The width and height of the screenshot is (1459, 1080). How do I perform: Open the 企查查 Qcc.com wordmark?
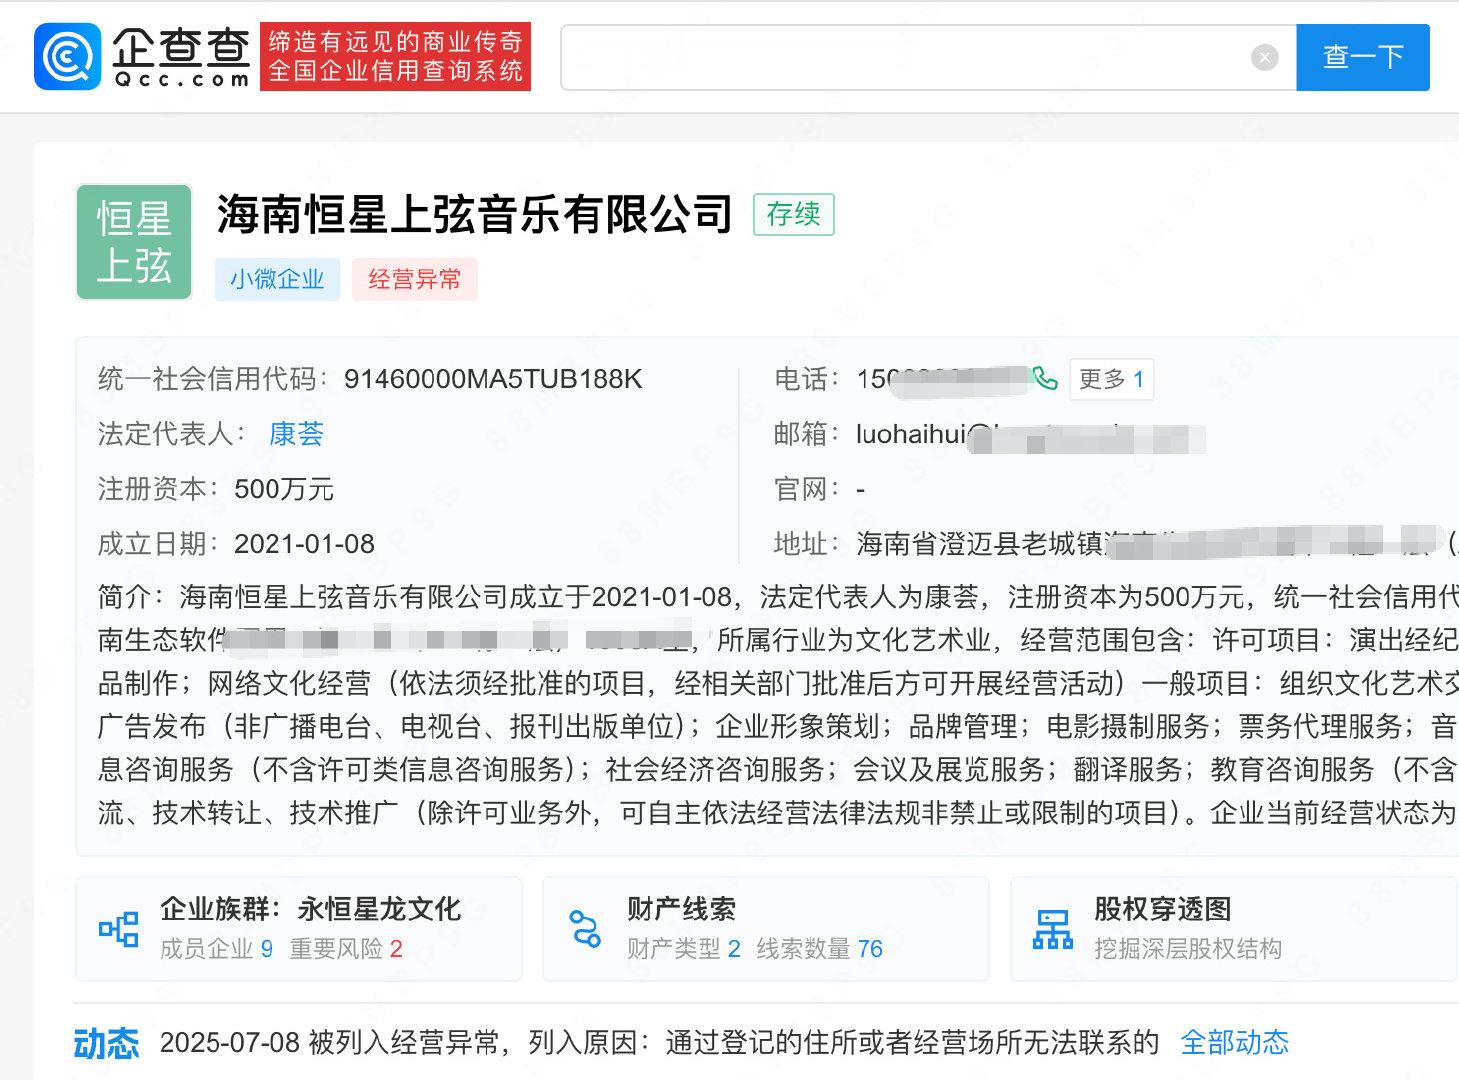tap(180, 58)
